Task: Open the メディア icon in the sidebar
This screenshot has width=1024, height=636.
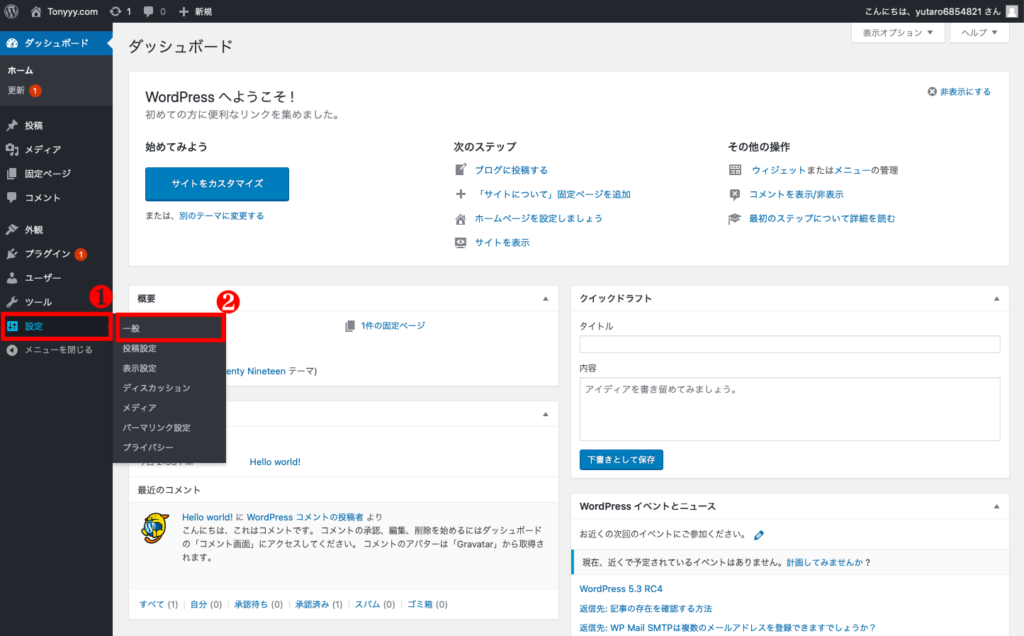Action: click(x=12, y=150)
